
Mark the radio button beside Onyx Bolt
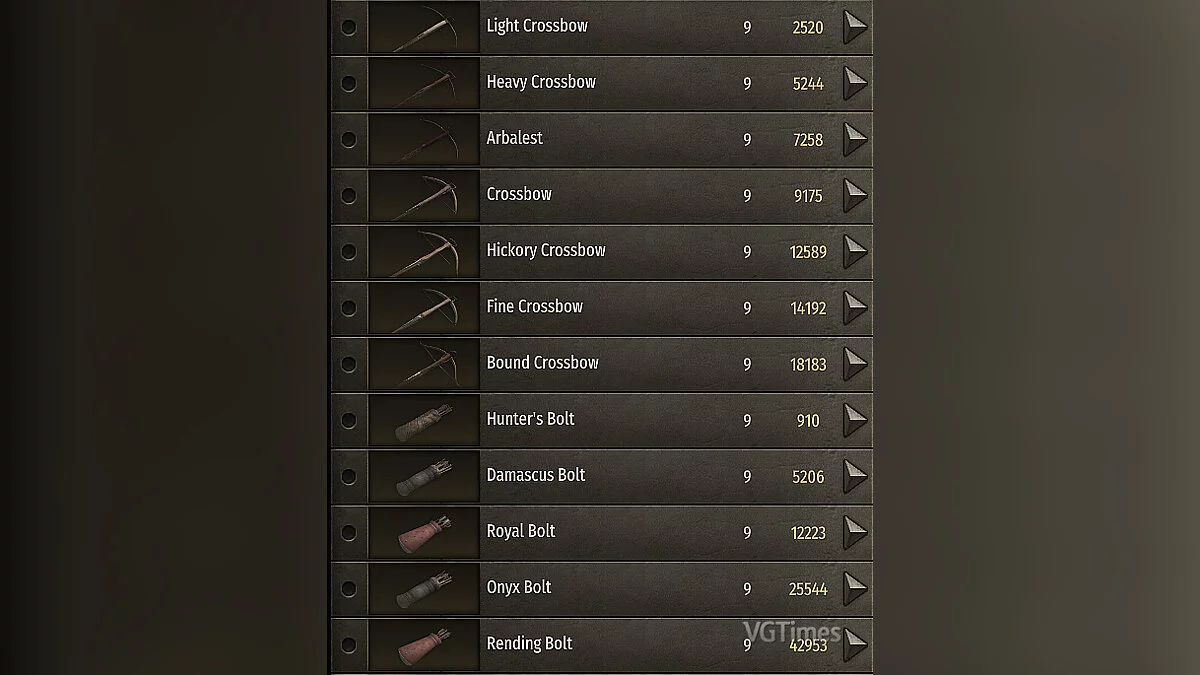pos(348,588)
